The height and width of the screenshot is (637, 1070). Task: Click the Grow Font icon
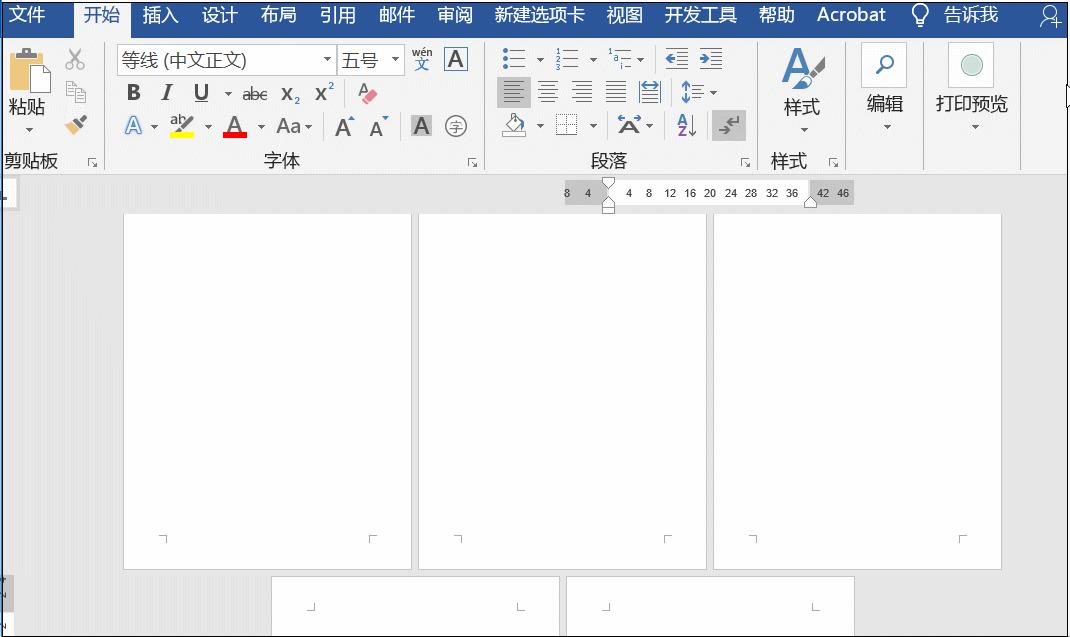344,125
